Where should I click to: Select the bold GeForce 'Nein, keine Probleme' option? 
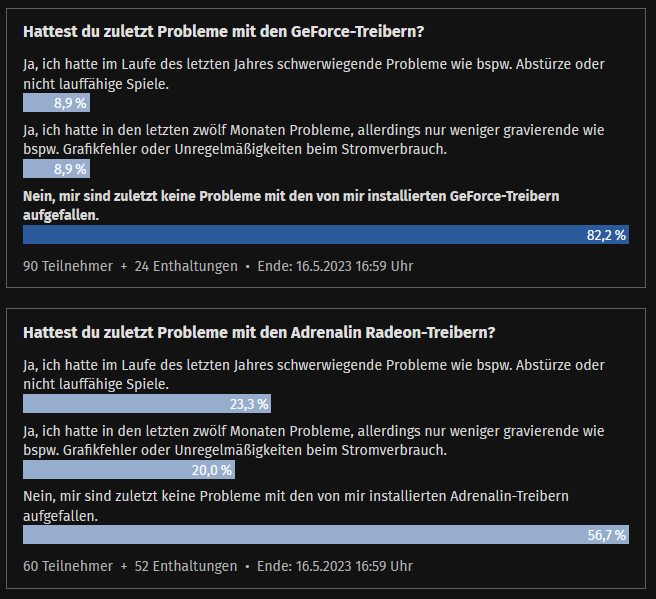pyautogui.click(x=291, y=205)
